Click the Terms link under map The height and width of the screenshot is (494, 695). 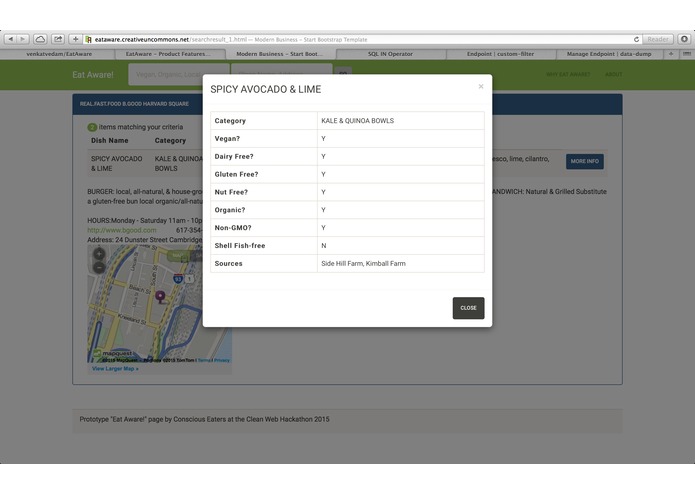tap(204, 360)
